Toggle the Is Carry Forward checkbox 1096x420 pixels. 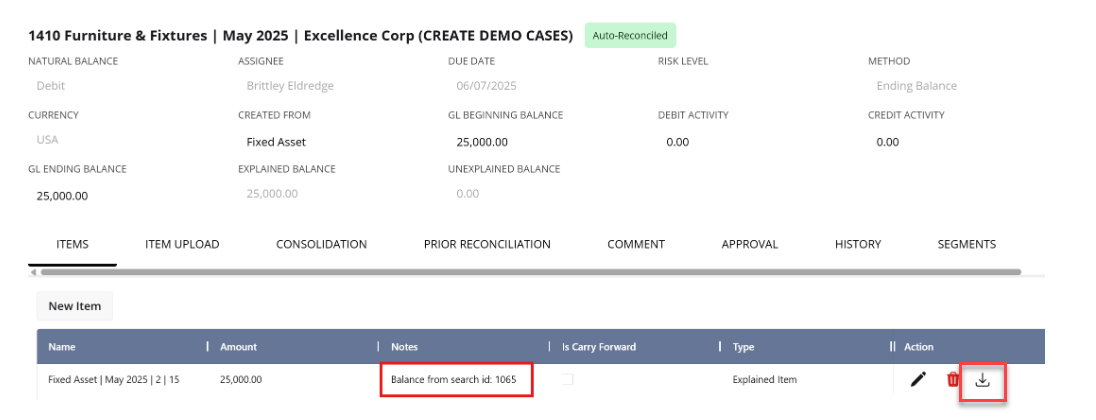(x=568, y=379)
